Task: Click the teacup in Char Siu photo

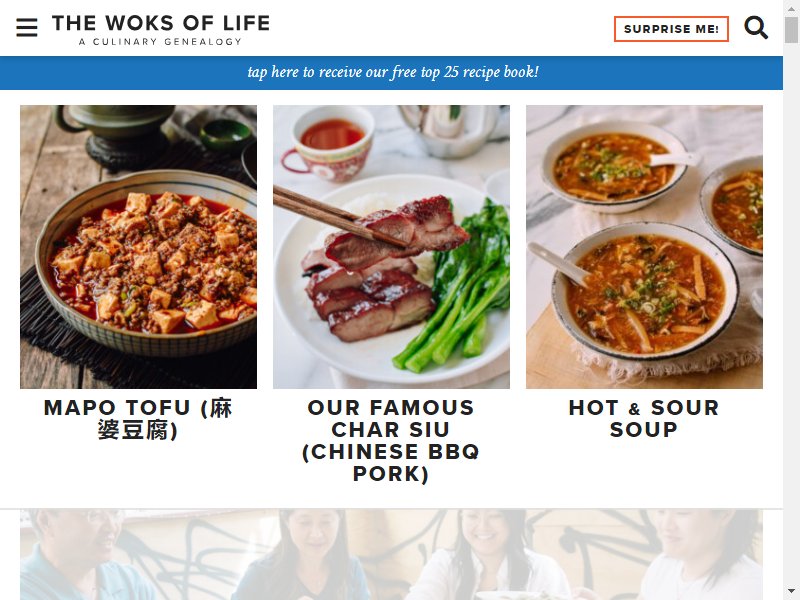Action: pyautogui.click(x=329, y=144)
